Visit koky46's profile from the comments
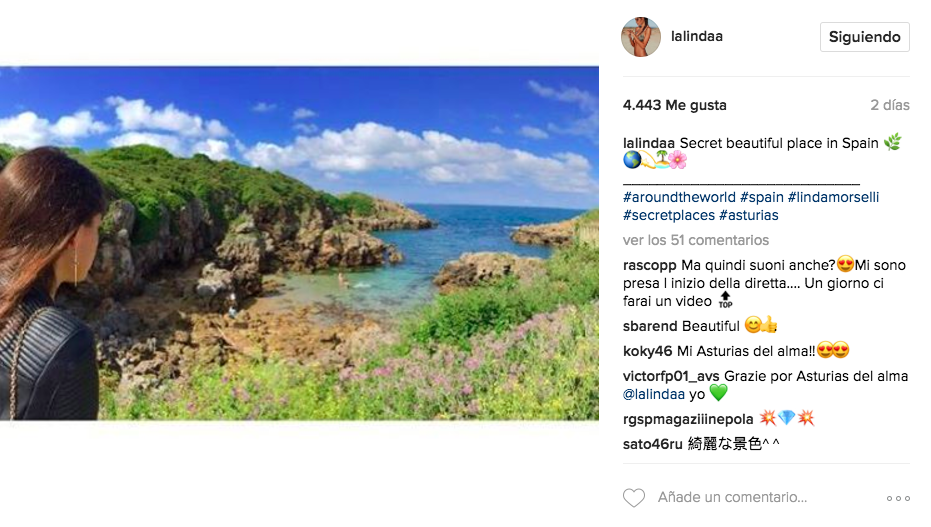The width and height of the screenshot is (931, 527). tap(648, 351)
